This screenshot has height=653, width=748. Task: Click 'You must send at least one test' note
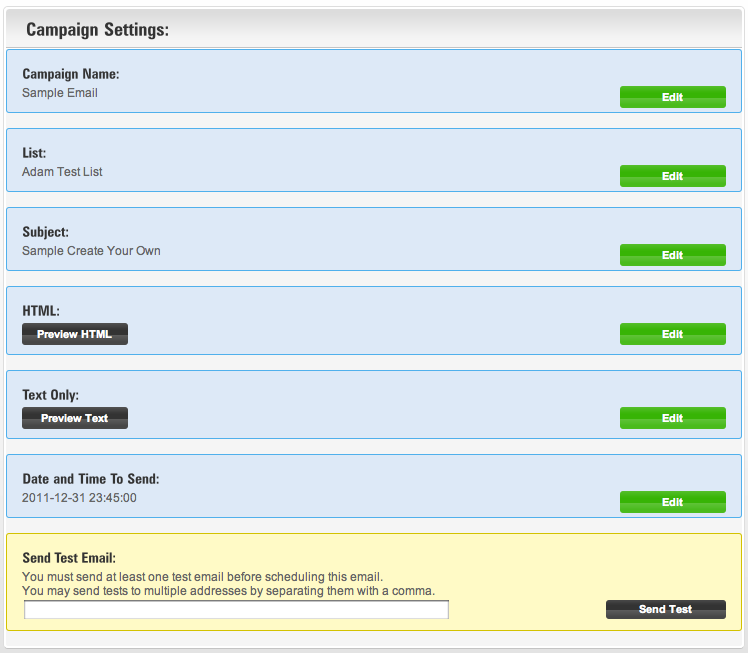coord(202,577)
